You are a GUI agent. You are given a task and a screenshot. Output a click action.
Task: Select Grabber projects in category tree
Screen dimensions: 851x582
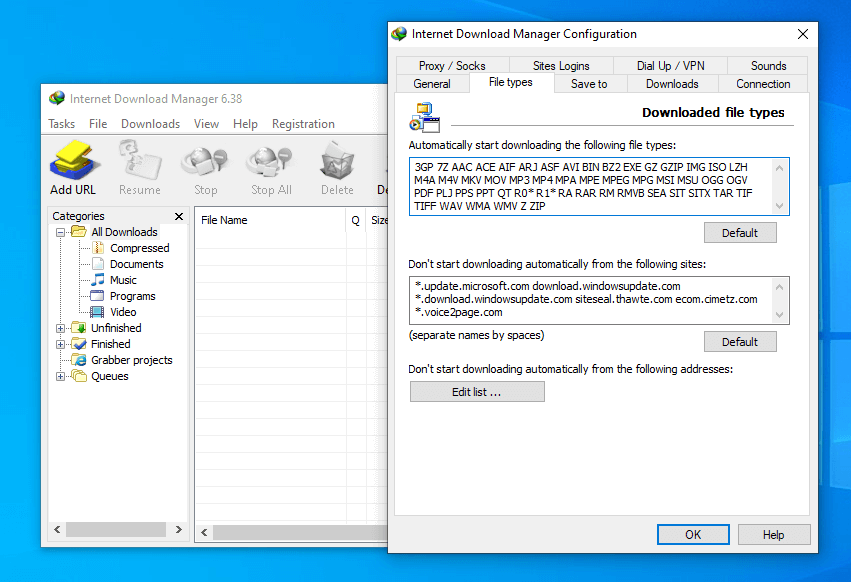(132, 360)
